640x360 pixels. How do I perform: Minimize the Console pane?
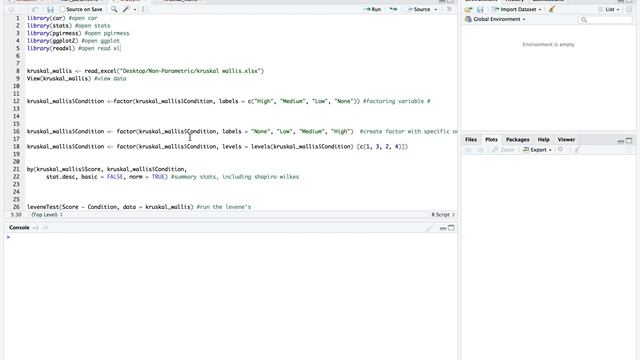click(x=443, y=228)
